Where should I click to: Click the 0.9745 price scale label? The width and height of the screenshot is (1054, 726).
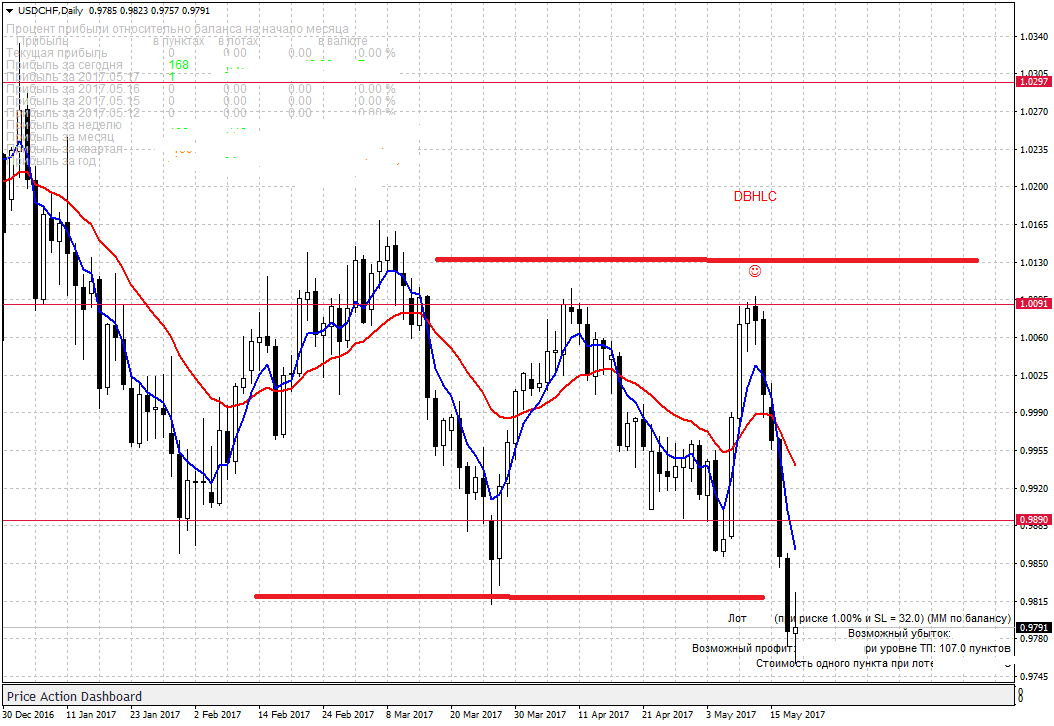pyautogui.click(x=1034, y=676)
